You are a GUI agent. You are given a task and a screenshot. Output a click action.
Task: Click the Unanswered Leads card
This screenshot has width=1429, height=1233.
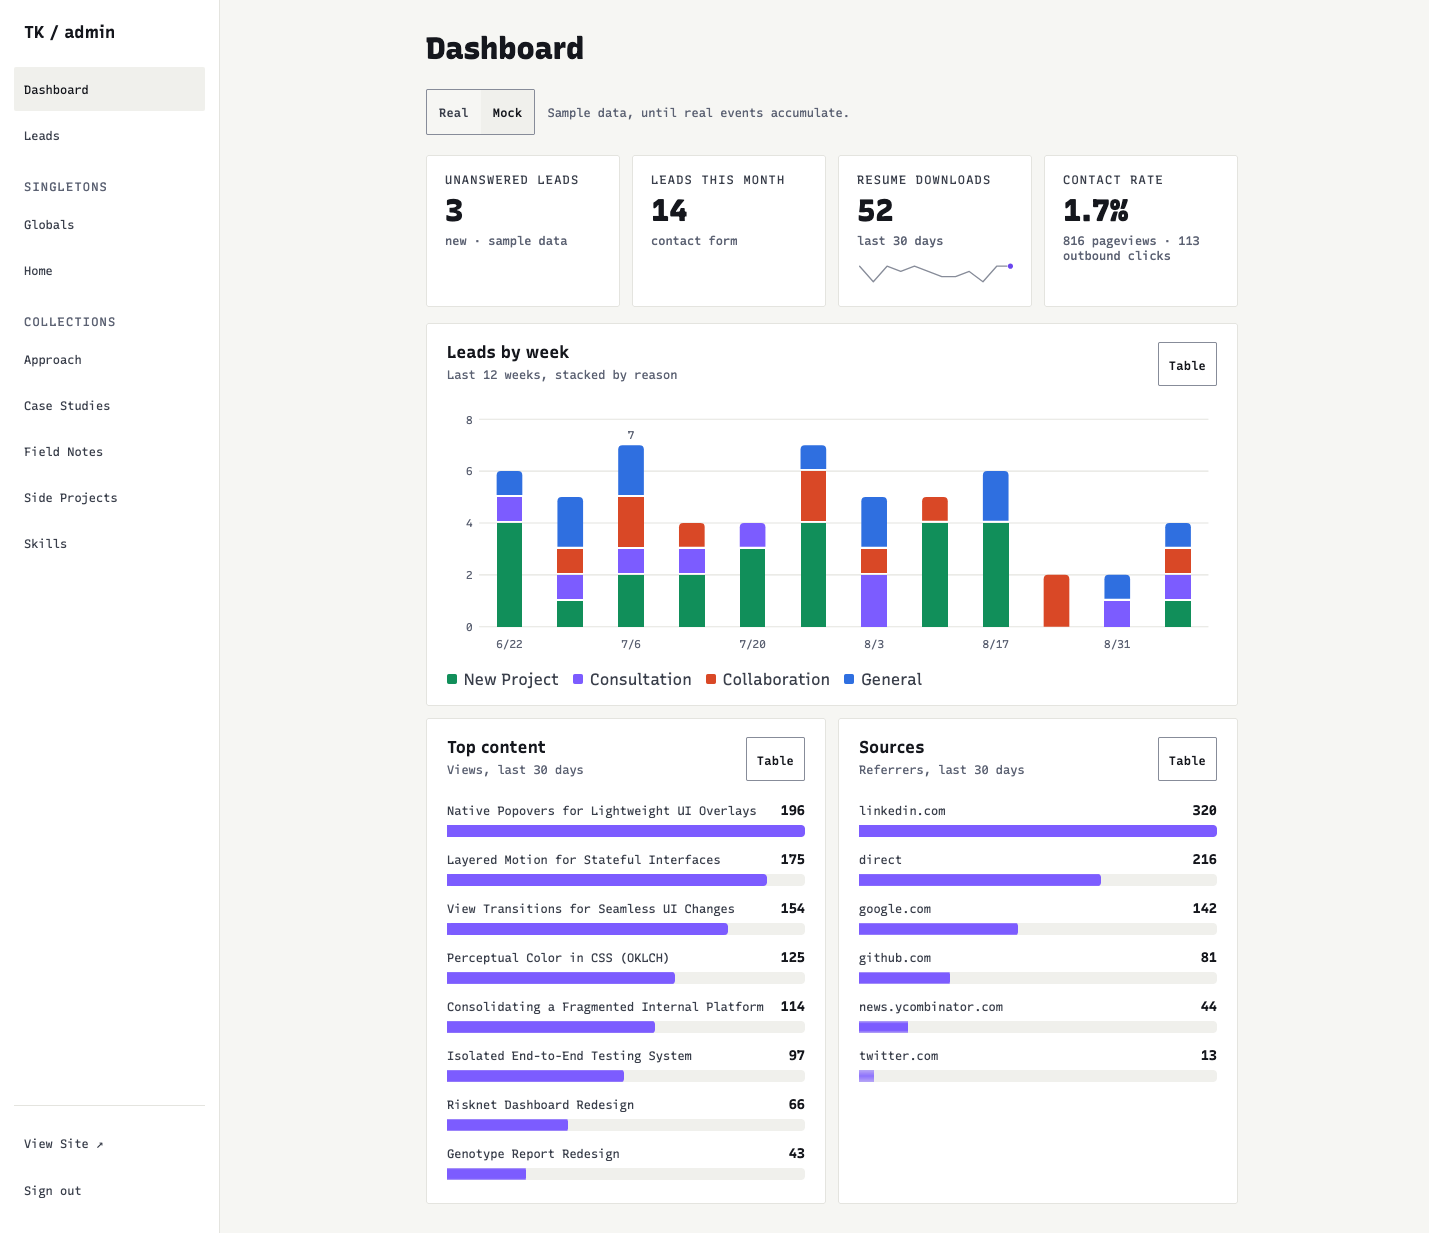click(523, 231)
